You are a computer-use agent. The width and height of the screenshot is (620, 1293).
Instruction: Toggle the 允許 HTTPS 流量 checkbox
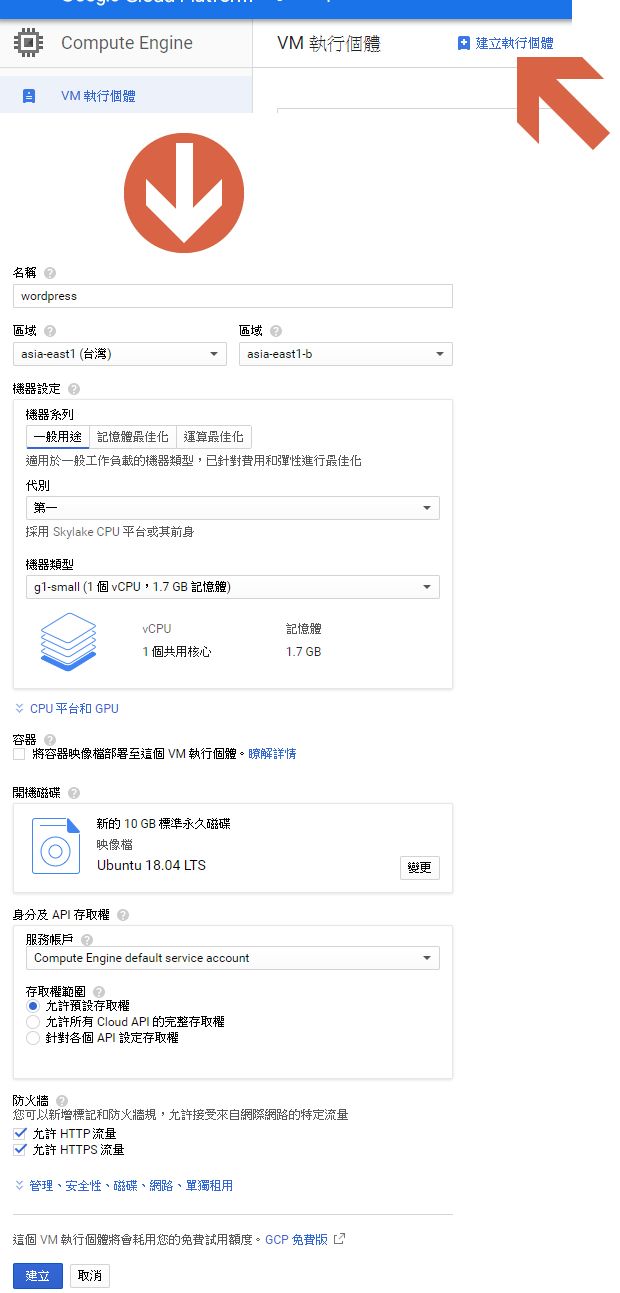coord(20,1150)
